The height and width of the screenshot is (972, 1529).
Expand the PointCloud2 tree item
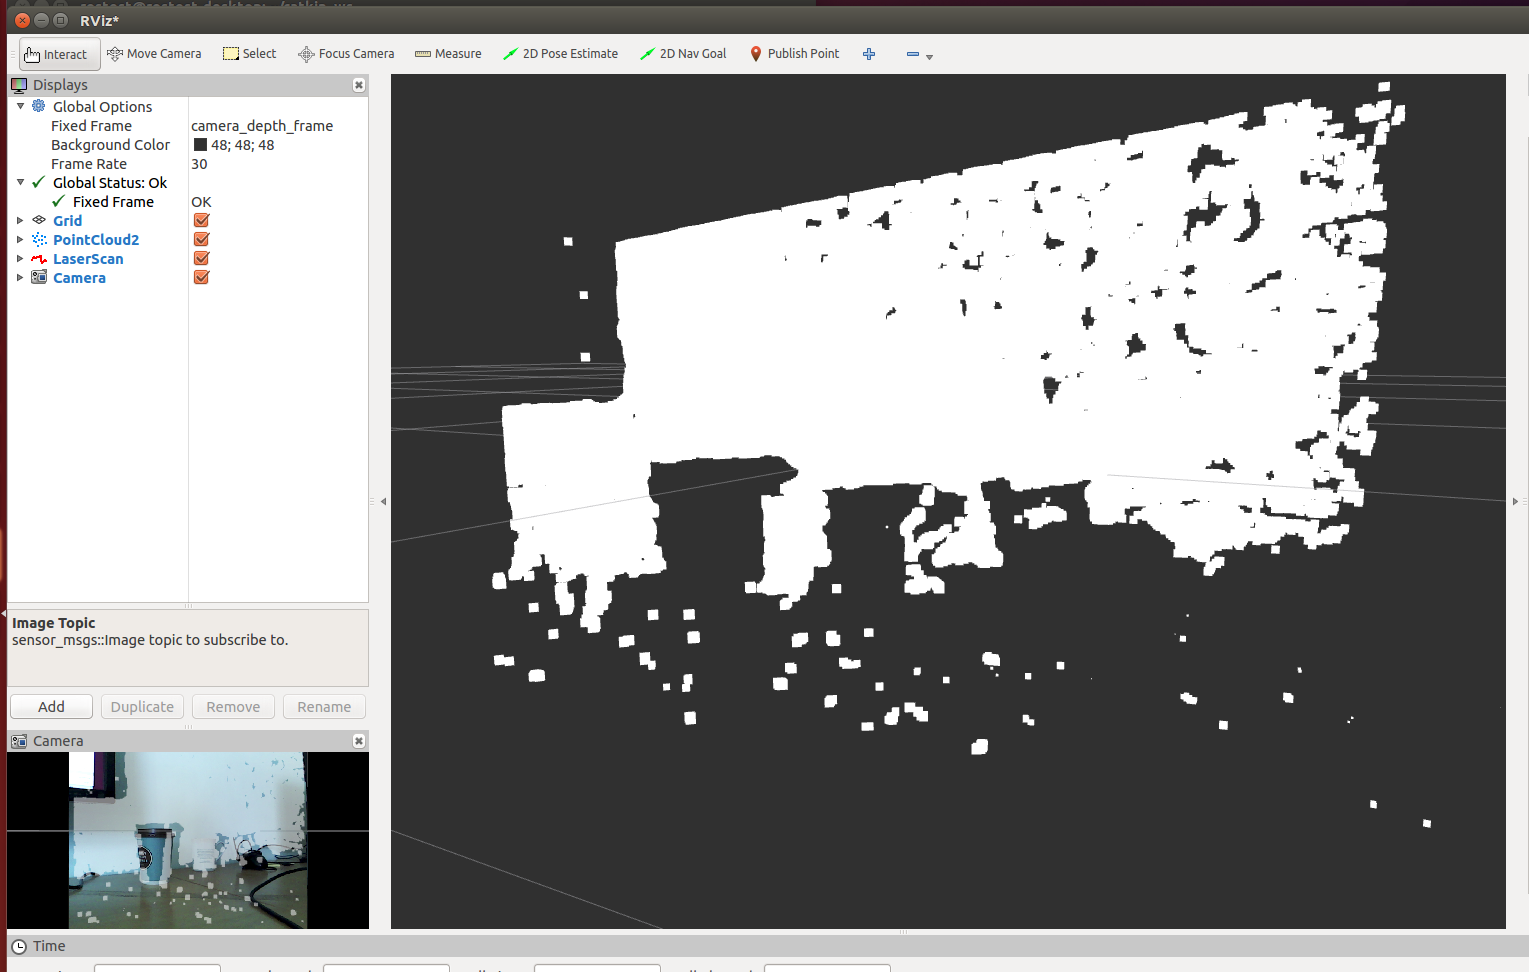(x=20, y=240)
